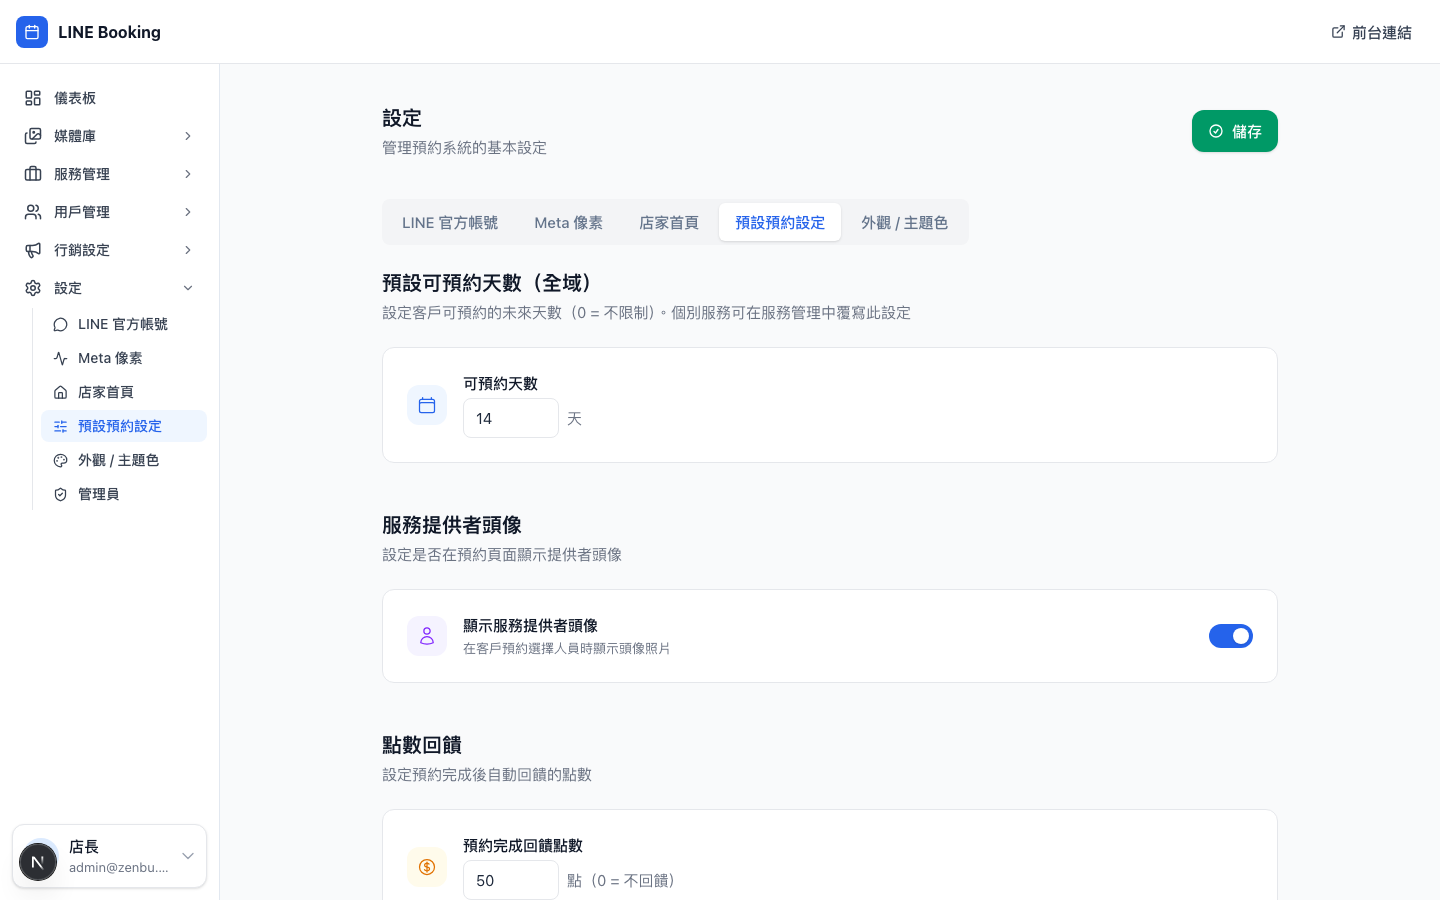
Task: Click the 可預約天數 input showing 14
Action: pyautogui.click(x=511, y=418)
